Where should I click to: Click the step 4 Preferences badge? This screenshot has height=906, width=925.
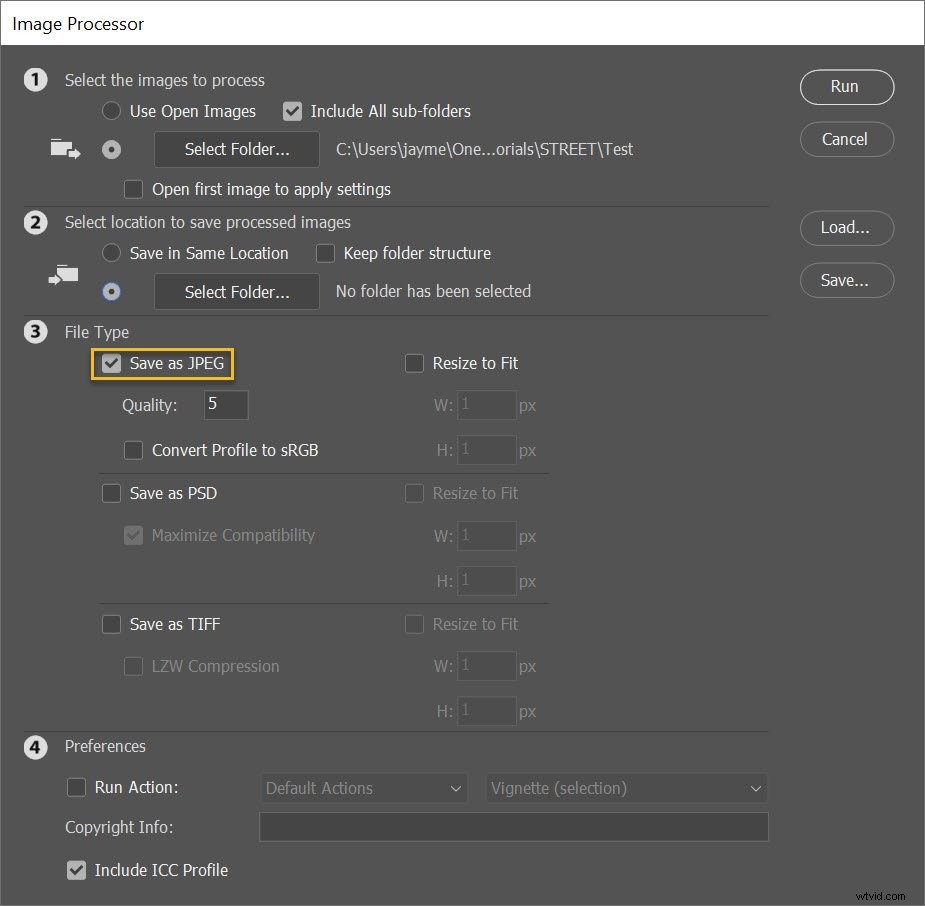point(36,747)
